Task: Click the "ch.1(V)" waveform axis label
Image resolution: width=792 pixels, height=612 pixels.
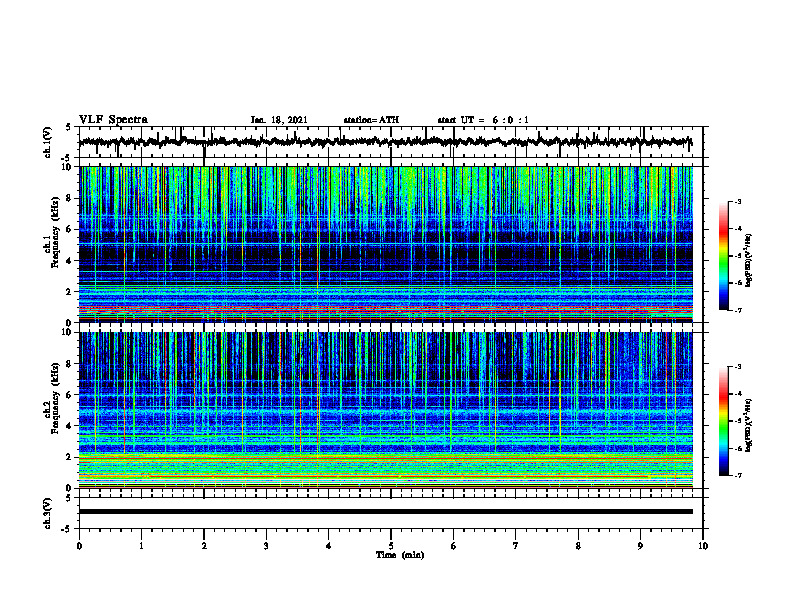Action: click(48, 142)
